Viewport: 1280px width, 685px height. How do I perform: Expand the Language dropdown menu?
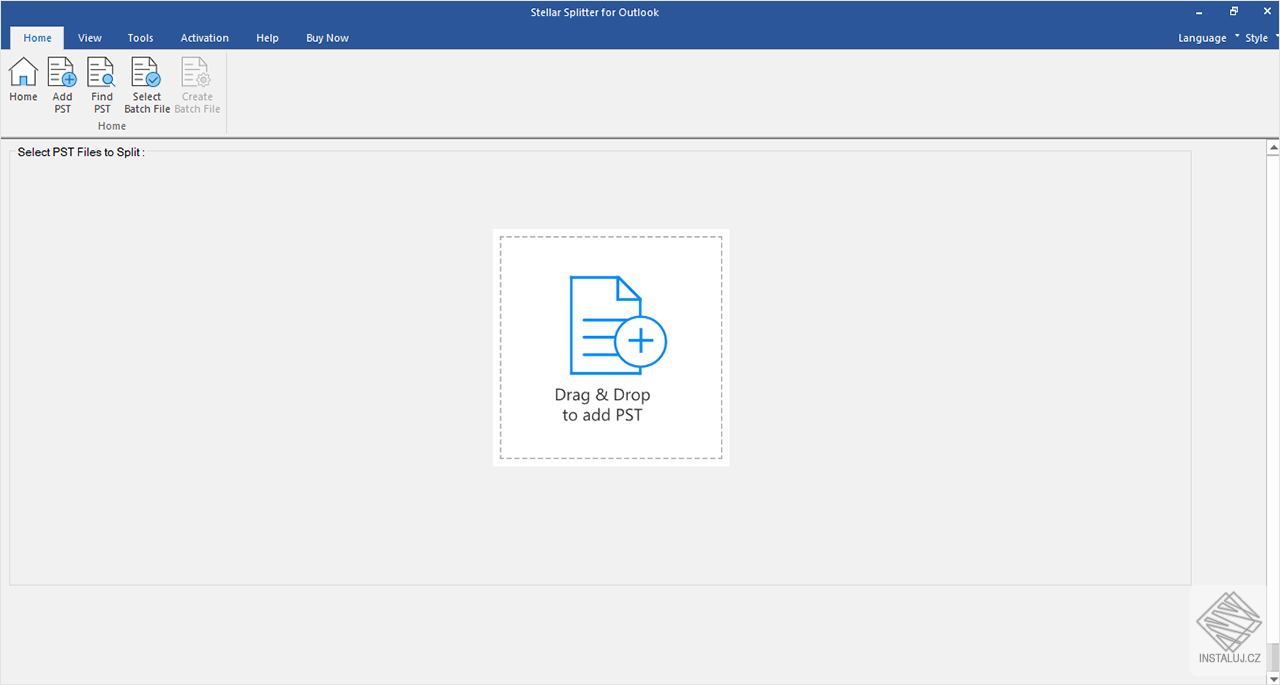[1209, 38]
